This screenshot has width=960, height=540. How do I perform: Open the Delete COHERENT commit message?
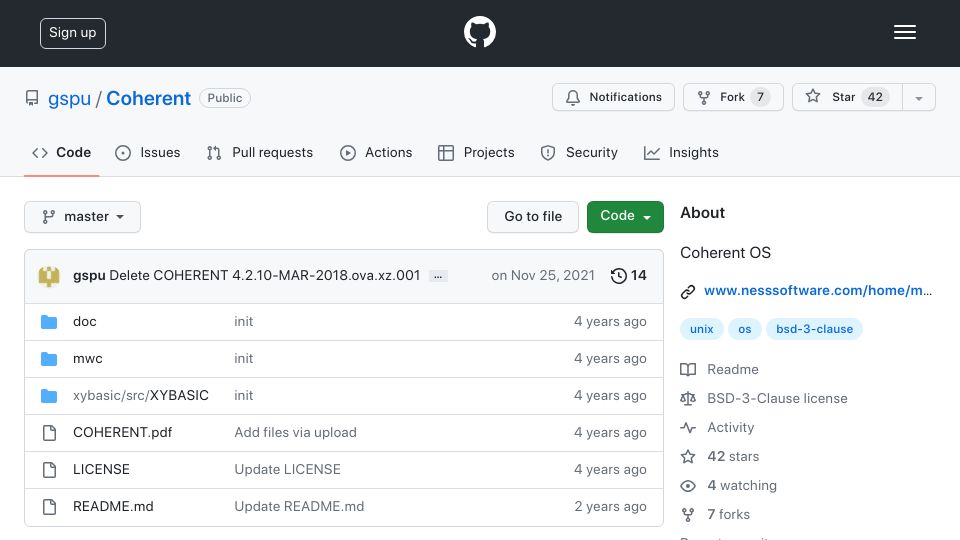coord(264,276)
